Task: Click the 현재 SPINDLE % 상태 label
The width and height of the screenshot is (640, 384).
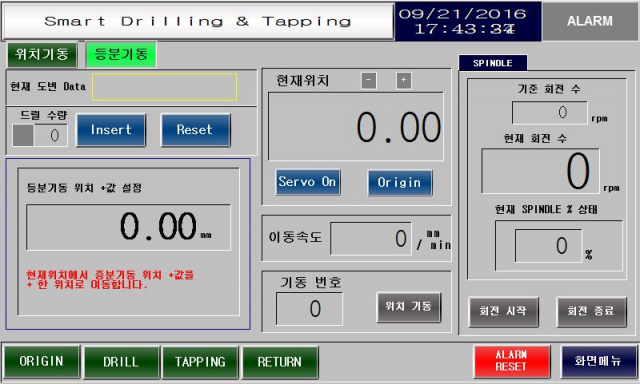Action: click(546, 210)
